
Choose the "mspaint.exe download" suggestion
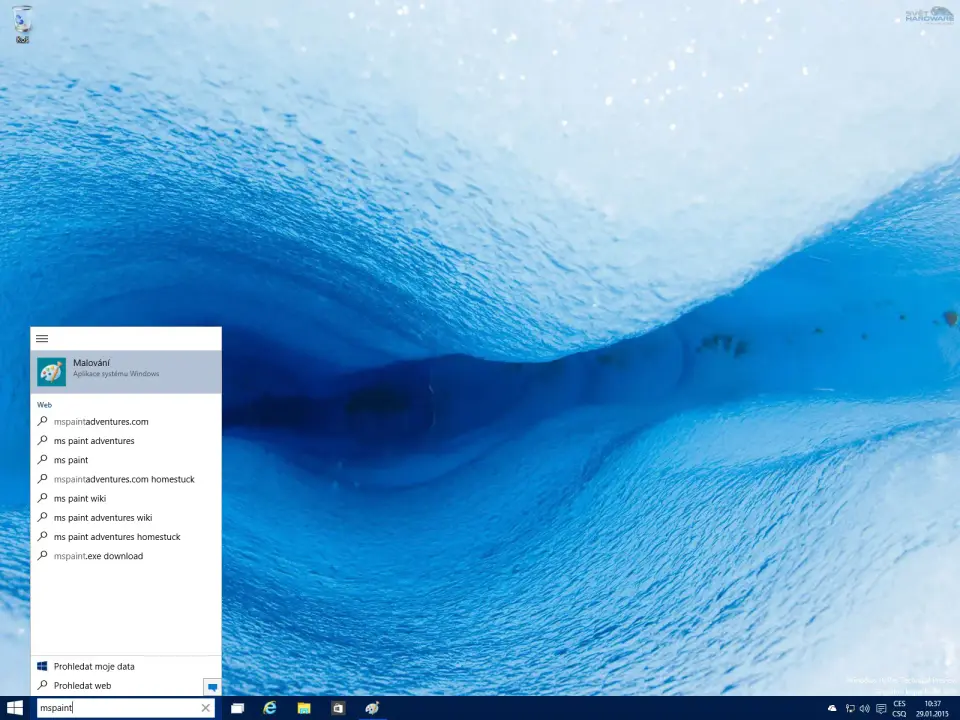click(98, 556)
